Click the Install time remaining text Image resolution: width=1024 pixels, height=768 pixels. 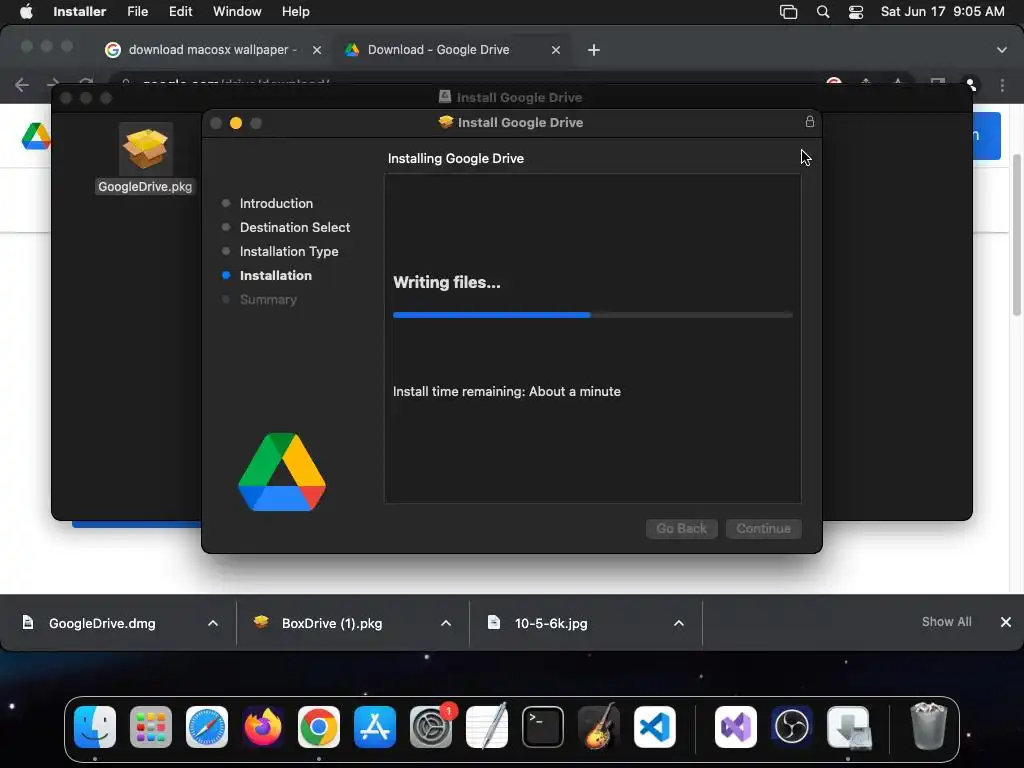point(507,391)
